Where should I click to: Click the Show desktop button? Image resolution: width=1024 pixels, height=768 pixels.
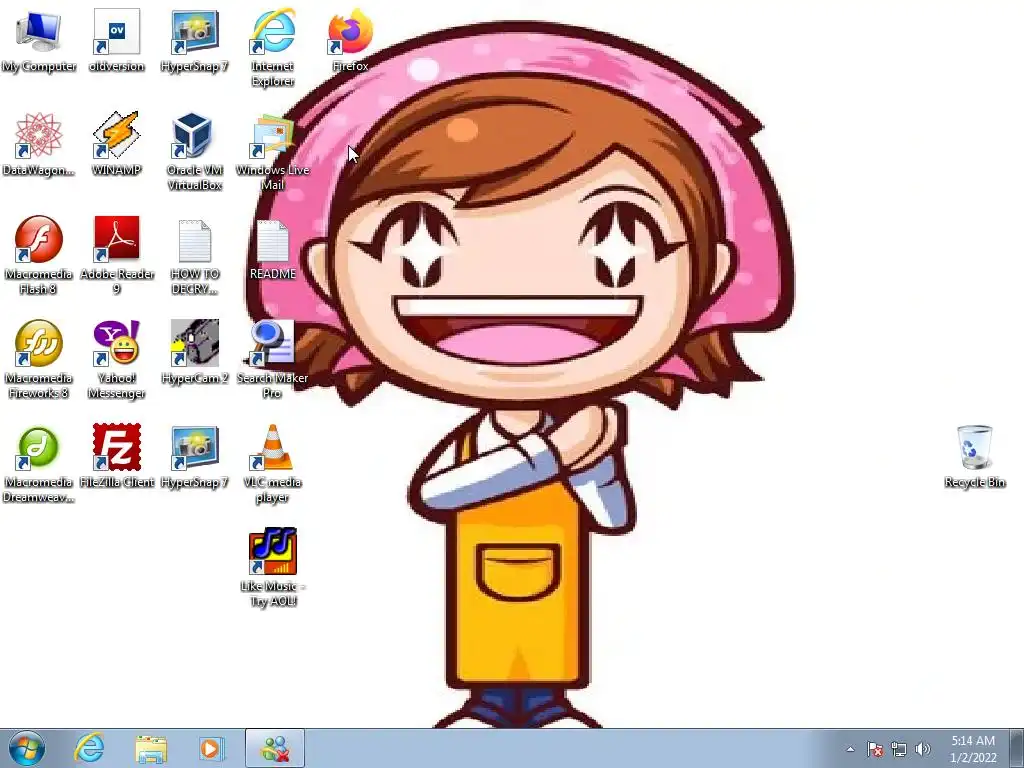[1016, 748]
